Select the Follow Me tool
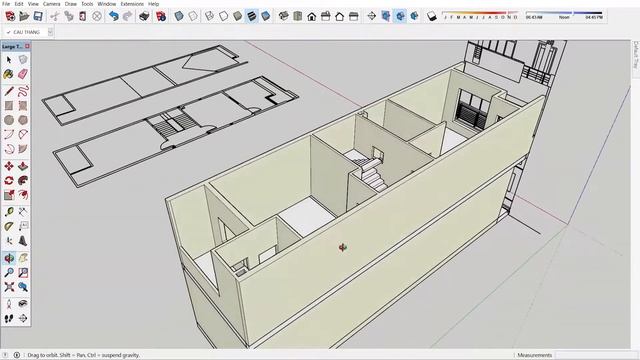Screen dimensions: 640x360 (x=23, y=180)
